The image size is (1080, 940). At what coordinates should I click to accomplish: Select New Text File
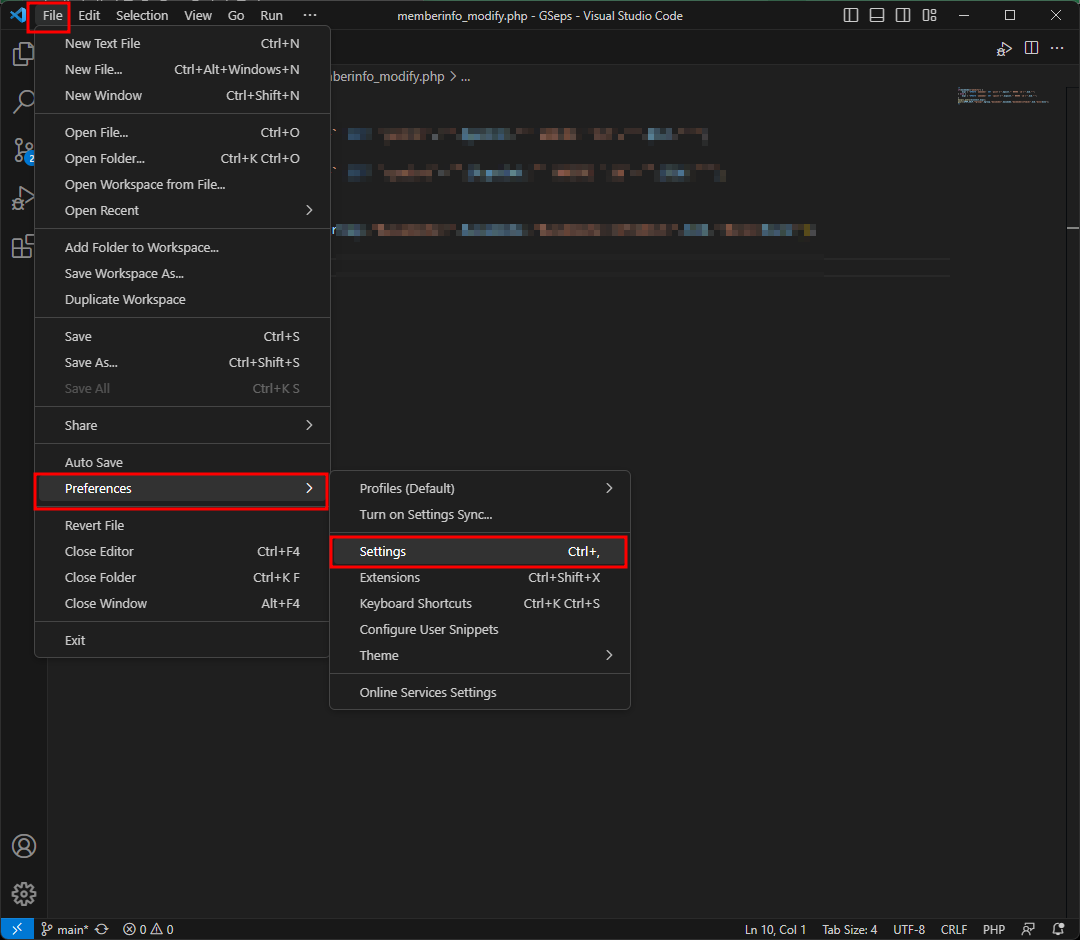(x=182, y=43)
